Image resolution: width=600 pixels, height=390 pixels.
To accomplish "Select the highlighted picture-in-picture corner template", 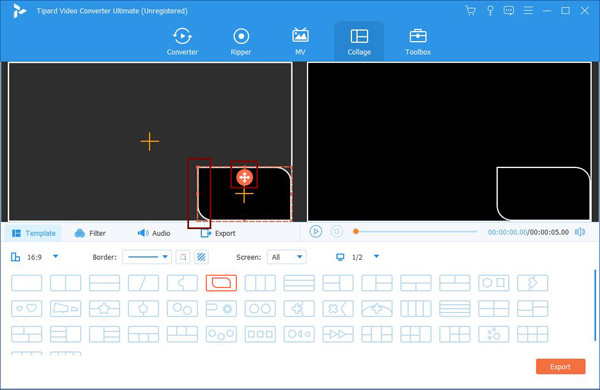I will [221, 283].
